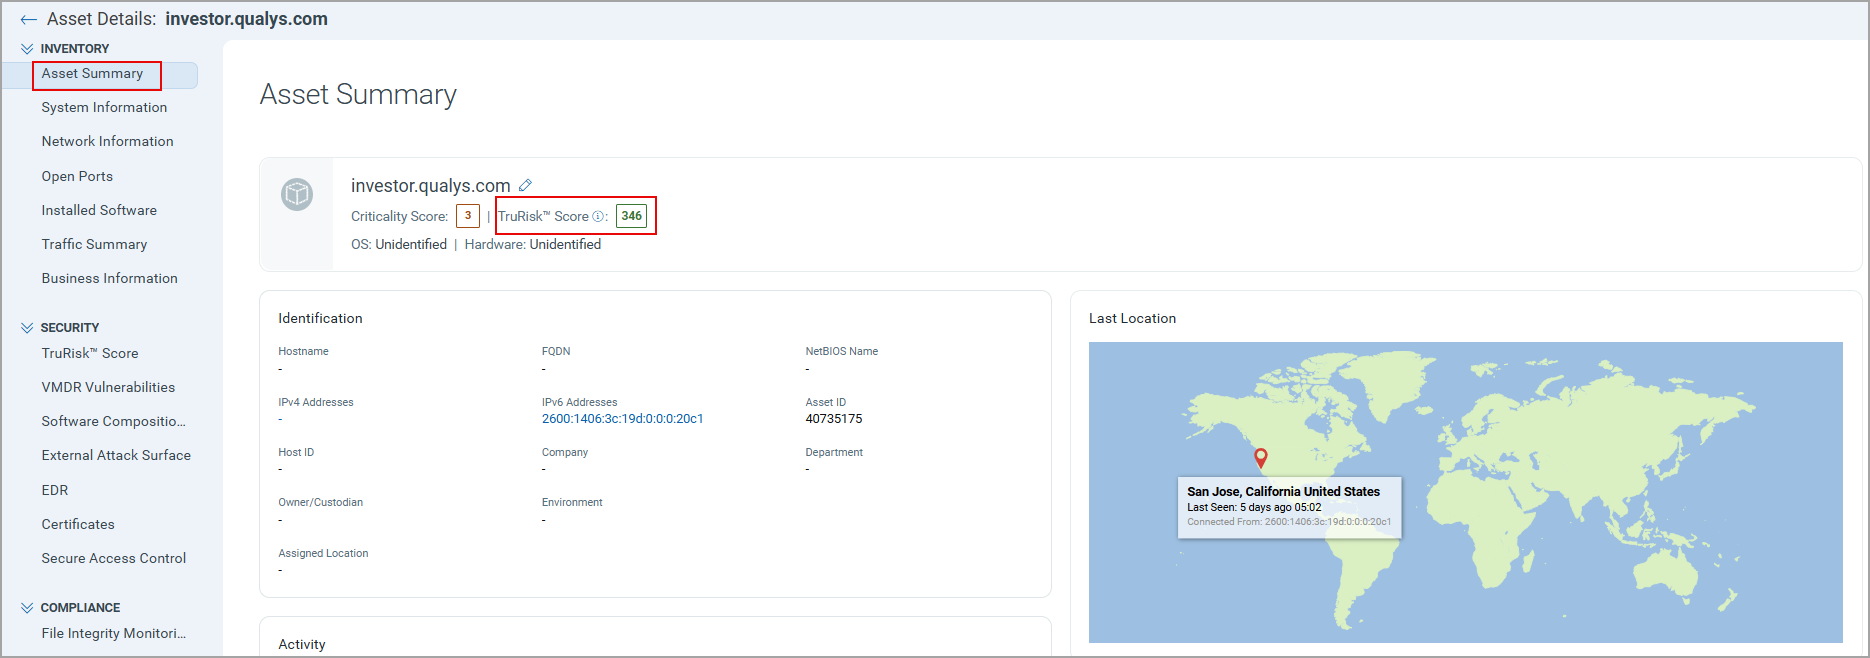Open Business Information
Viewport: 1870px width, 658px height.
coord(109,278)
